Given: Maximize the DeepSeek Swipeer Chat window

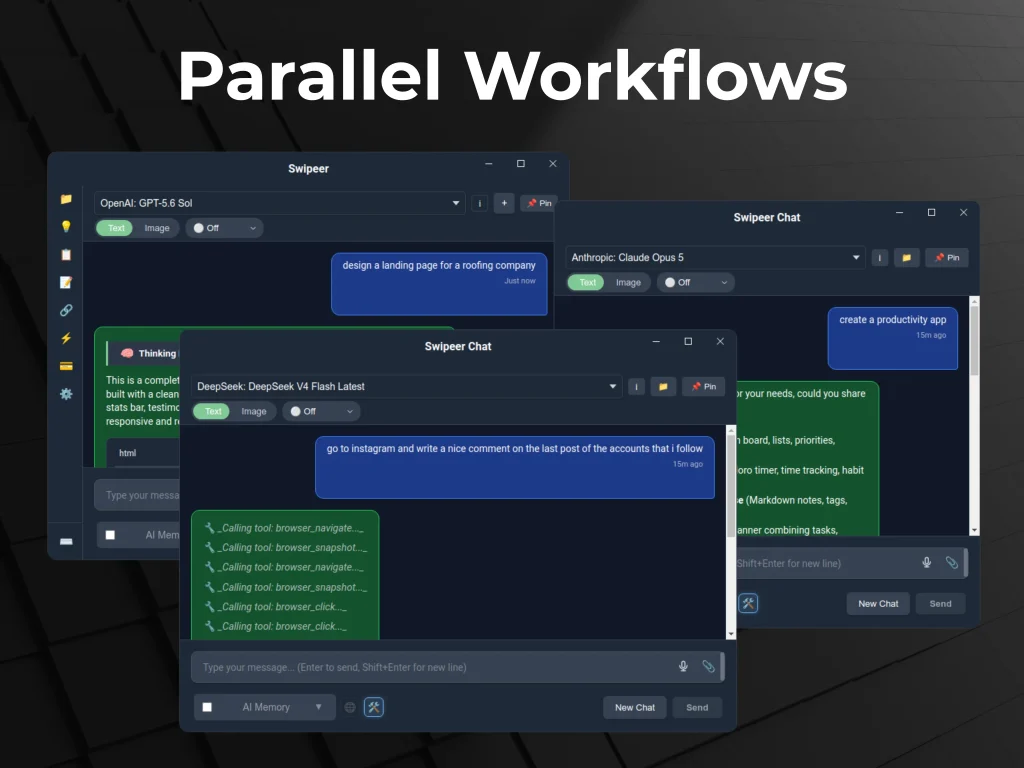Looking at the screenshot, I should (x=688, y=342).
